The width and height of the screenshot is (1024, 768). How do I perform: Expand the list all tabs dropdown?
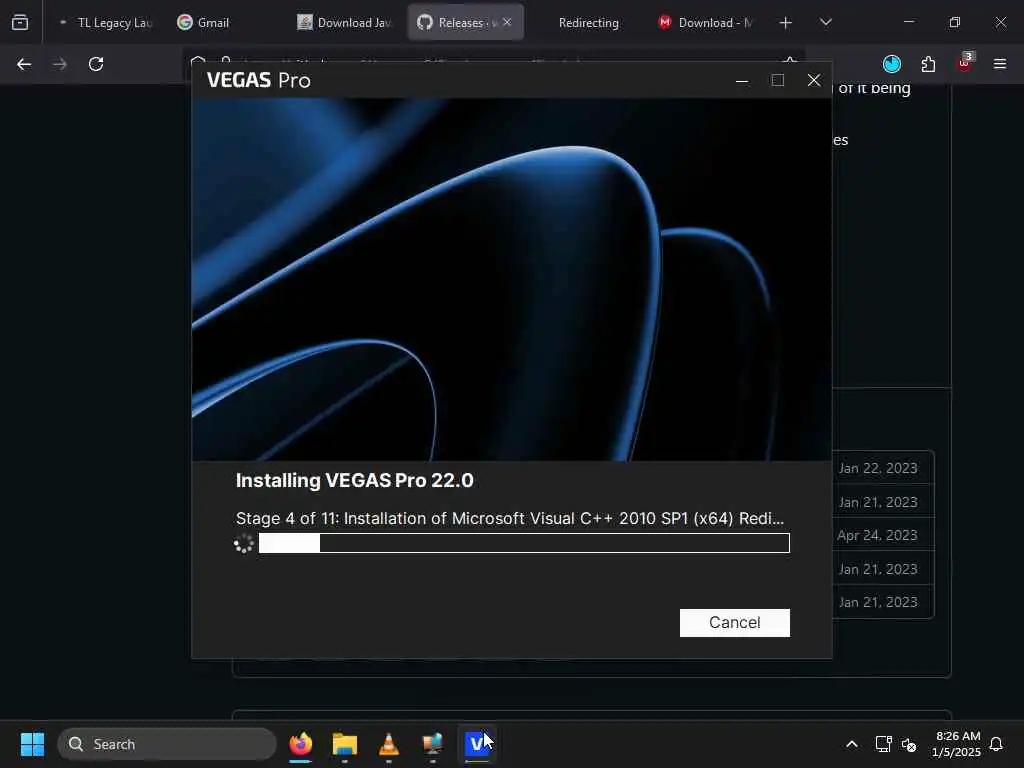[x=825, y=23]
